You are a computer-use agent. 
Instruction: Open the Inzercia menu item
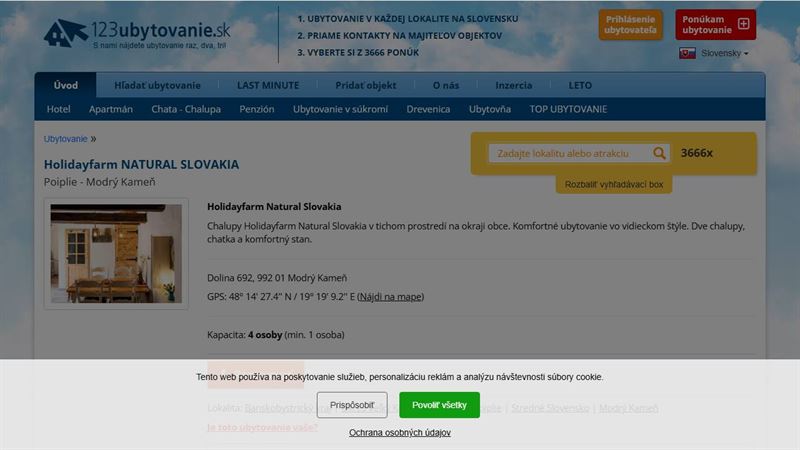[x=513, y=85]
